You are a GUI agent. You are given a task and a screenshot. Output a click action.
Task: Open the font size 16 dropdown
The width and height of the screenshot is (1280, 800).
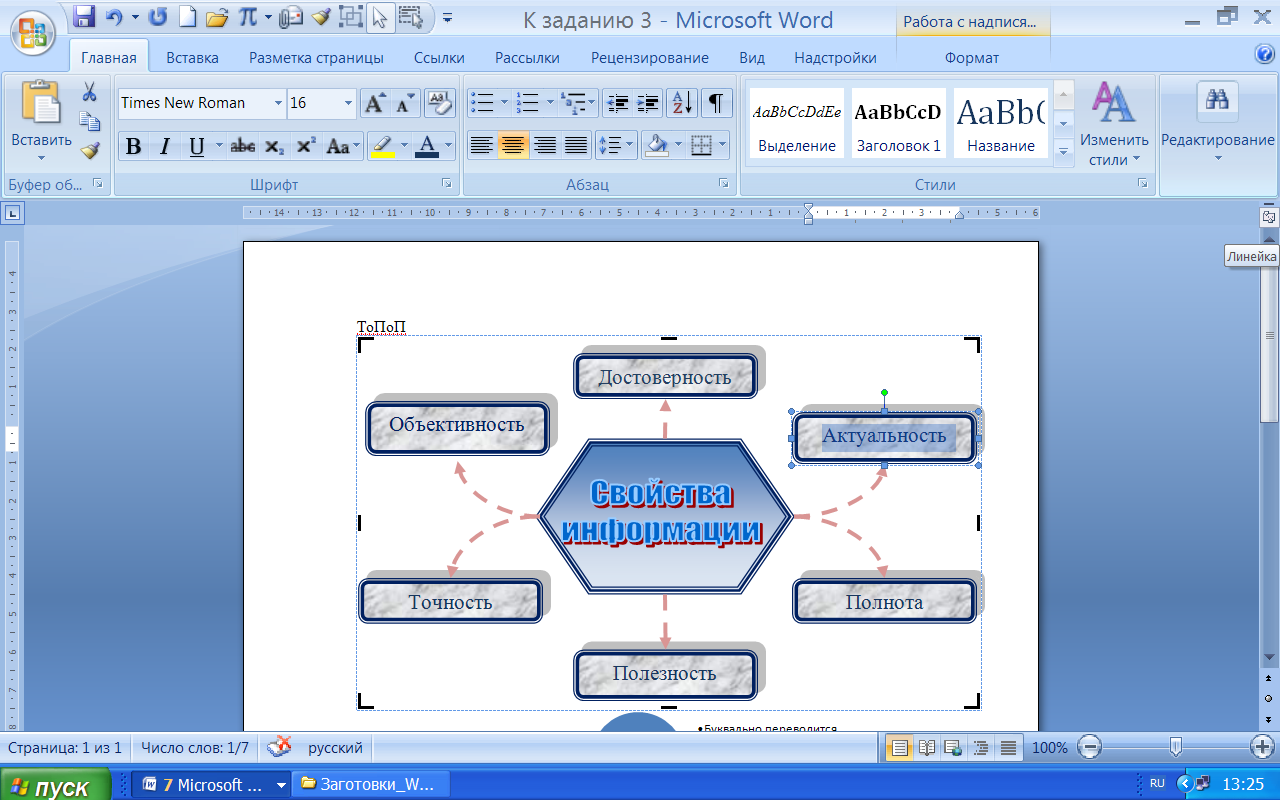click(348, 103)
